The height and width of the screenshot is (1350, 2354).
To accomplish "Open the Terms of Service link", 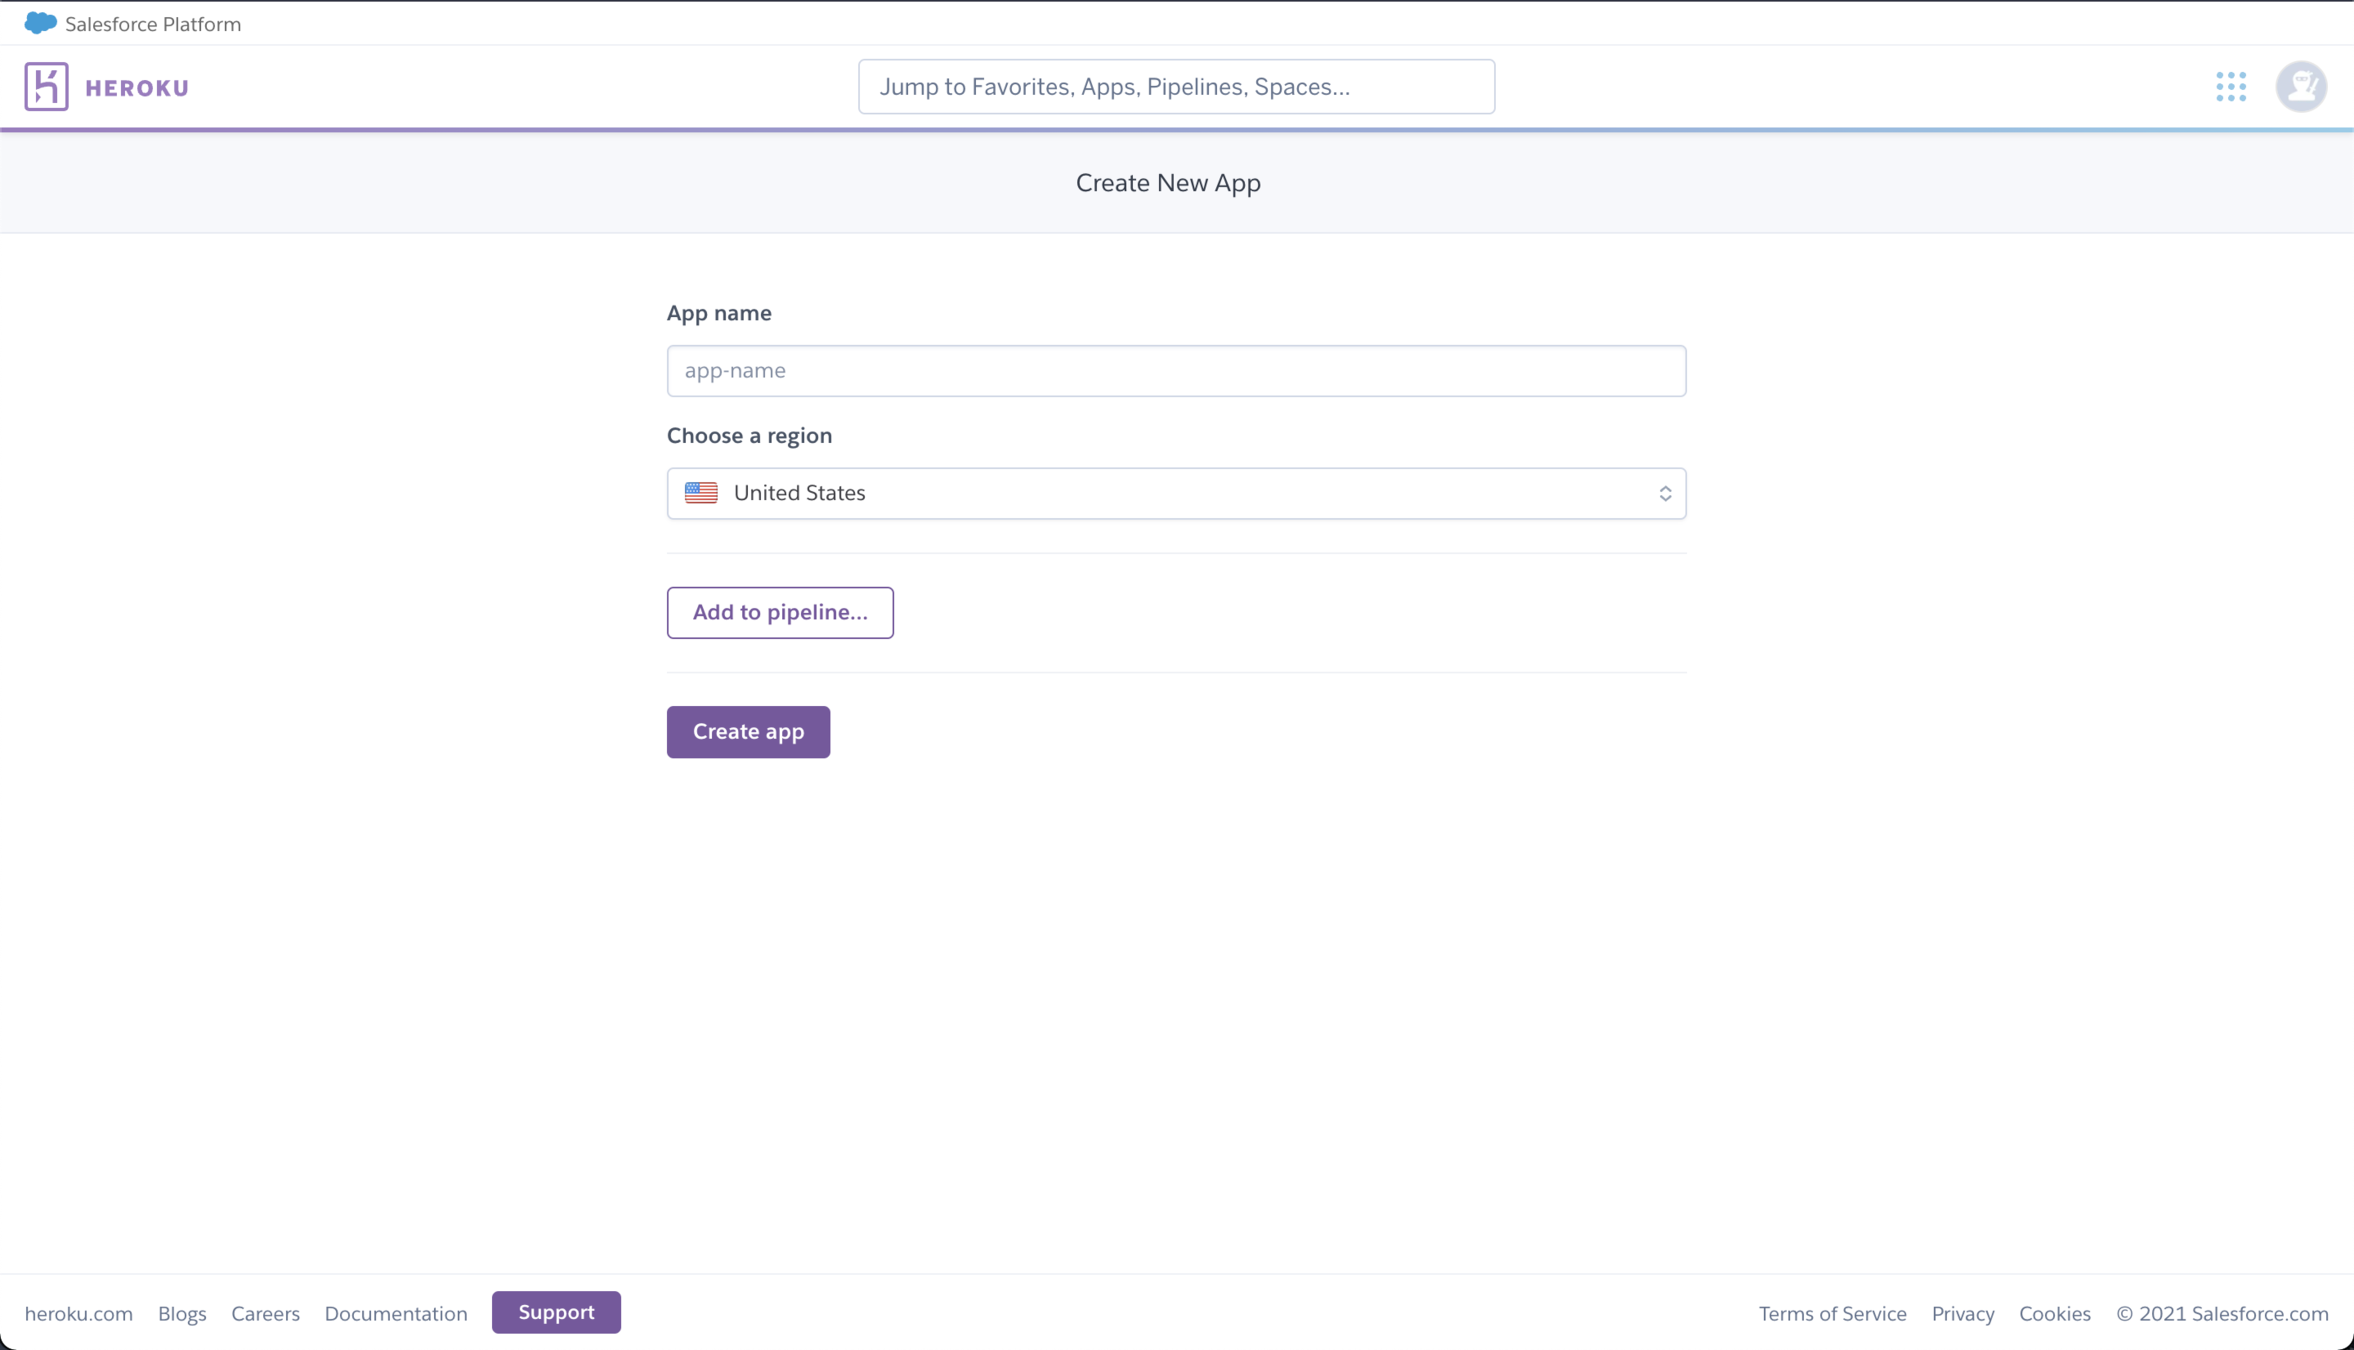I will point(1832,1313).
